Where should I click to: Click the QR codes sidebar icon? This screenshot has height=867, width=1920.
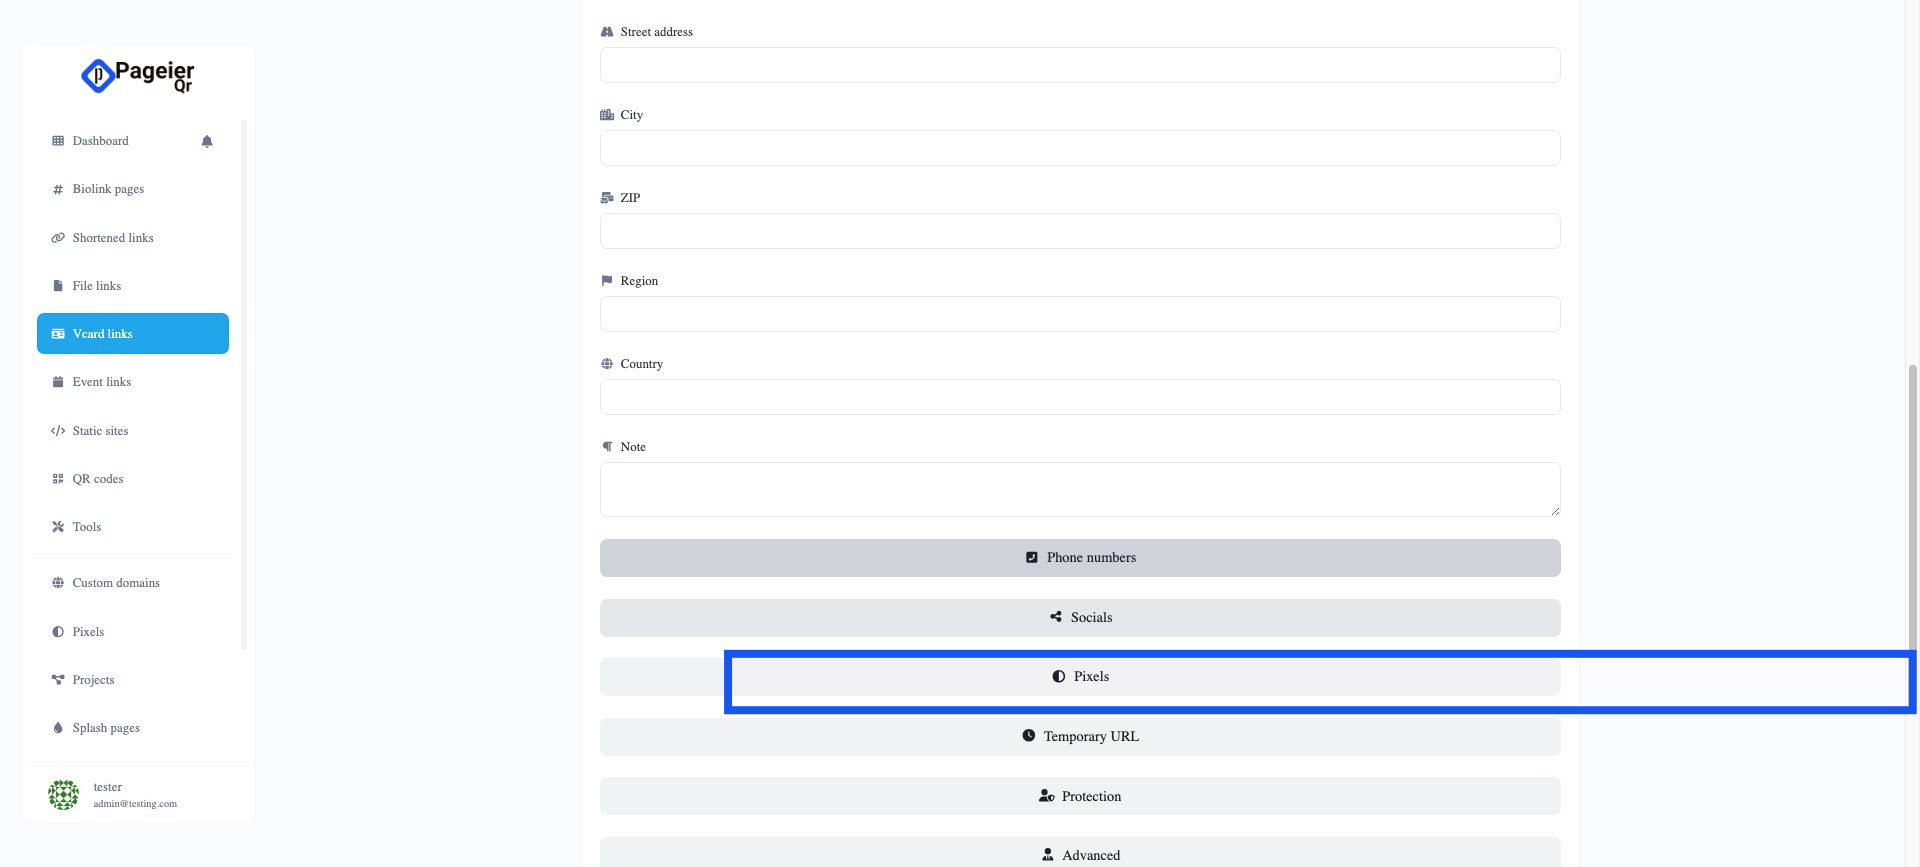click(x=58, y=479)
